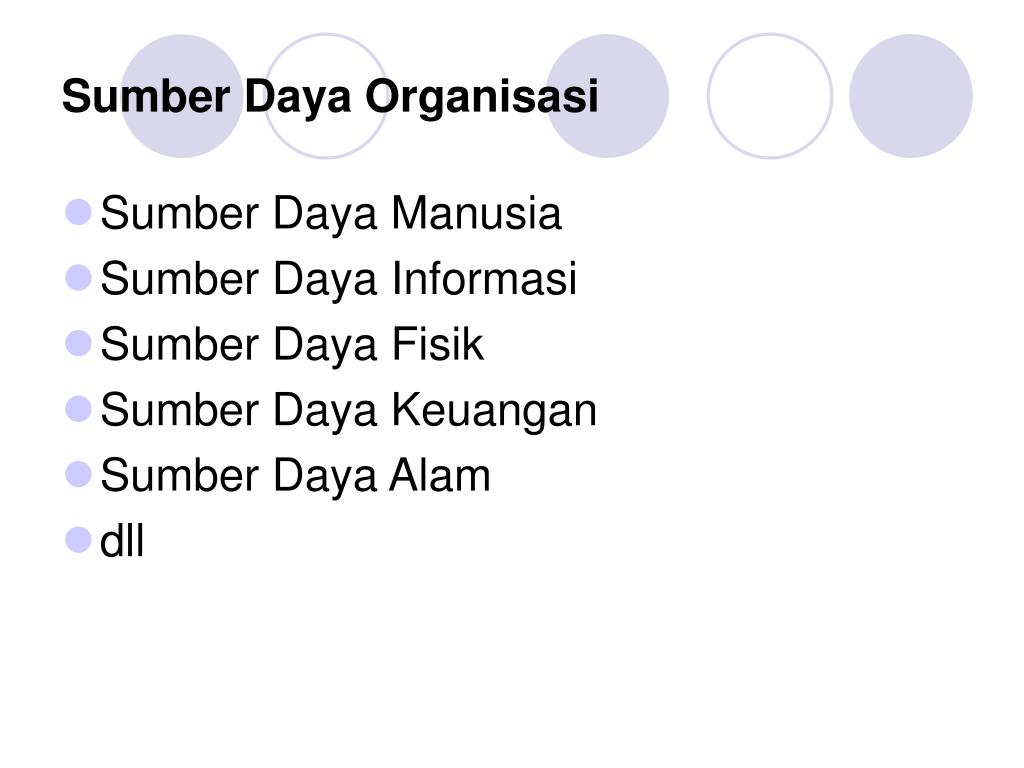The image size is (1024, 768).
Task: Select the Sumber Daya Alam bullet text
Action: click(295, 475)
